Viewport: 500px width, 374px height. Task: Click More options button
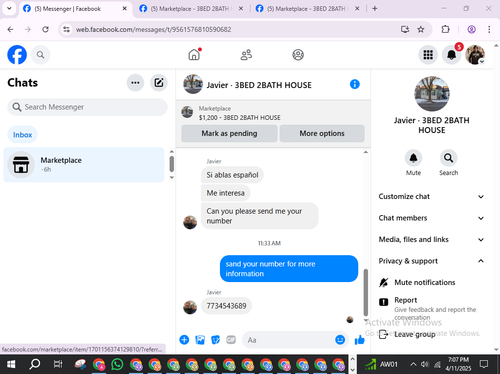[322, 133]
